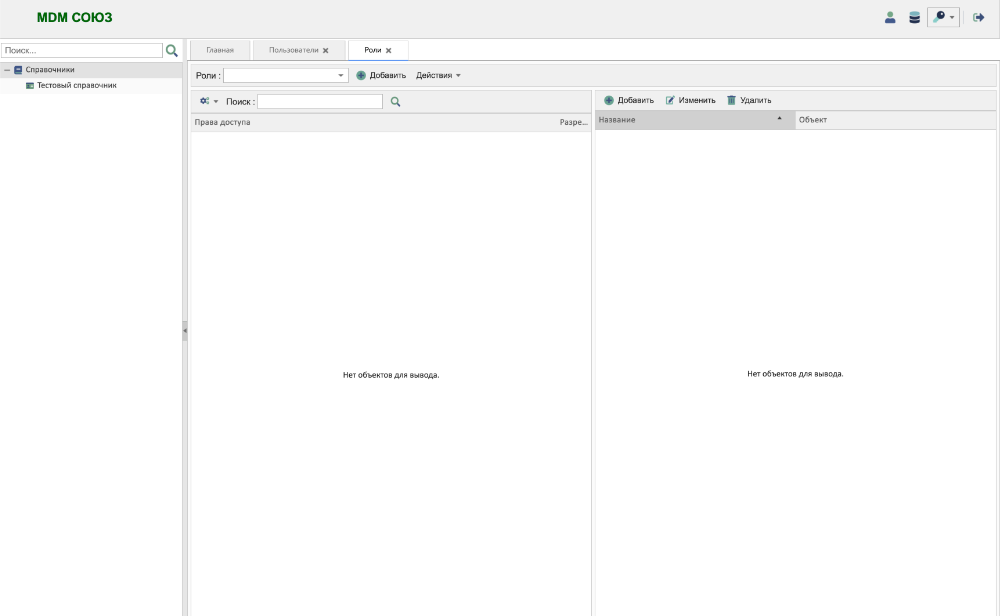Open the key icon dropdown menu
This screenshot has height=616, width=1000.
click(943, 18)
